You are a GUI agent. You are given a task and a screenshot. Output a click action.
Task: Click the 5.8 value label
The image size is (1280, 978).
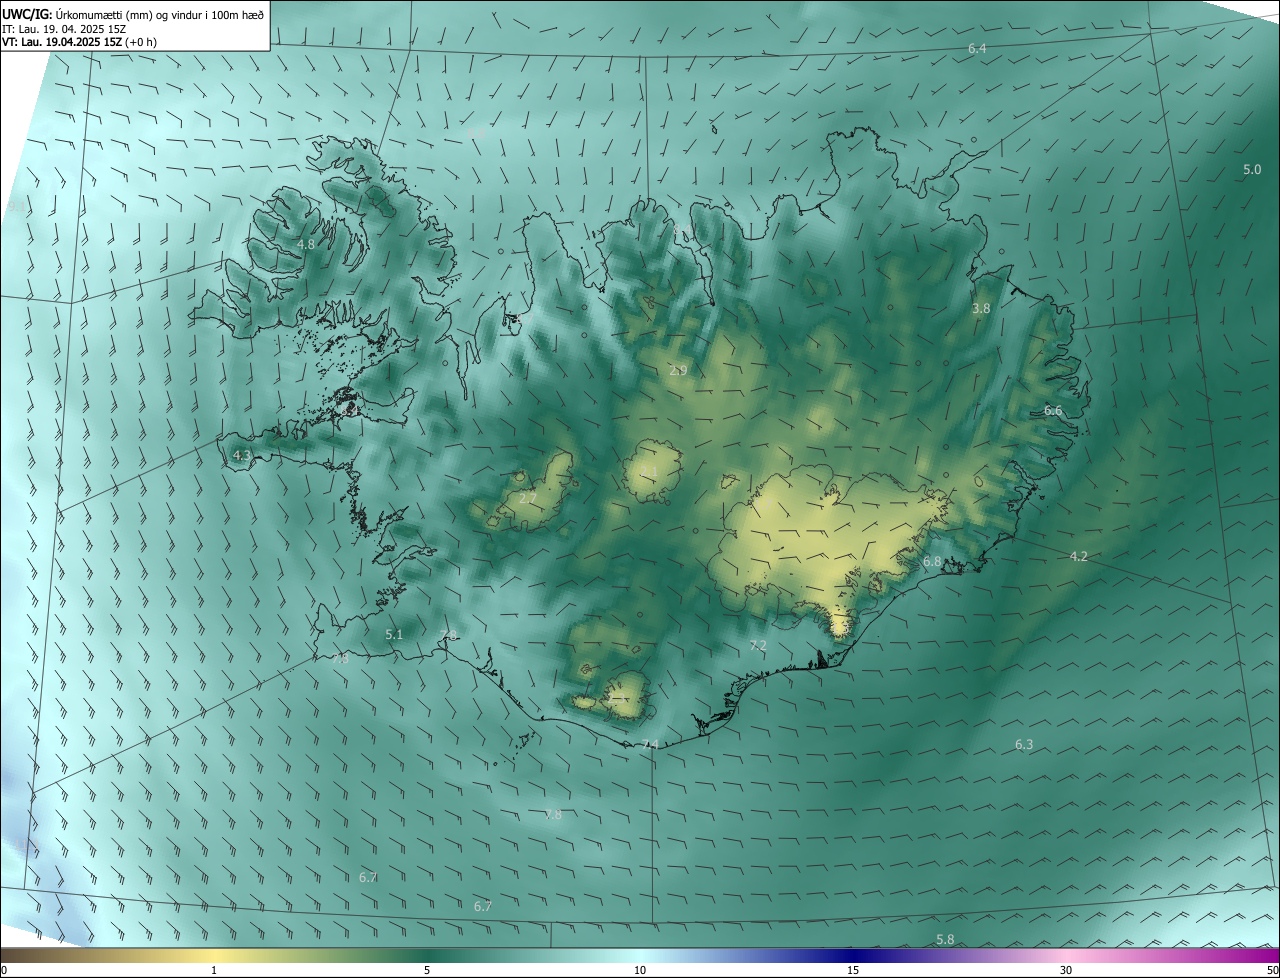pyautogui.click(x=945, y=939)
